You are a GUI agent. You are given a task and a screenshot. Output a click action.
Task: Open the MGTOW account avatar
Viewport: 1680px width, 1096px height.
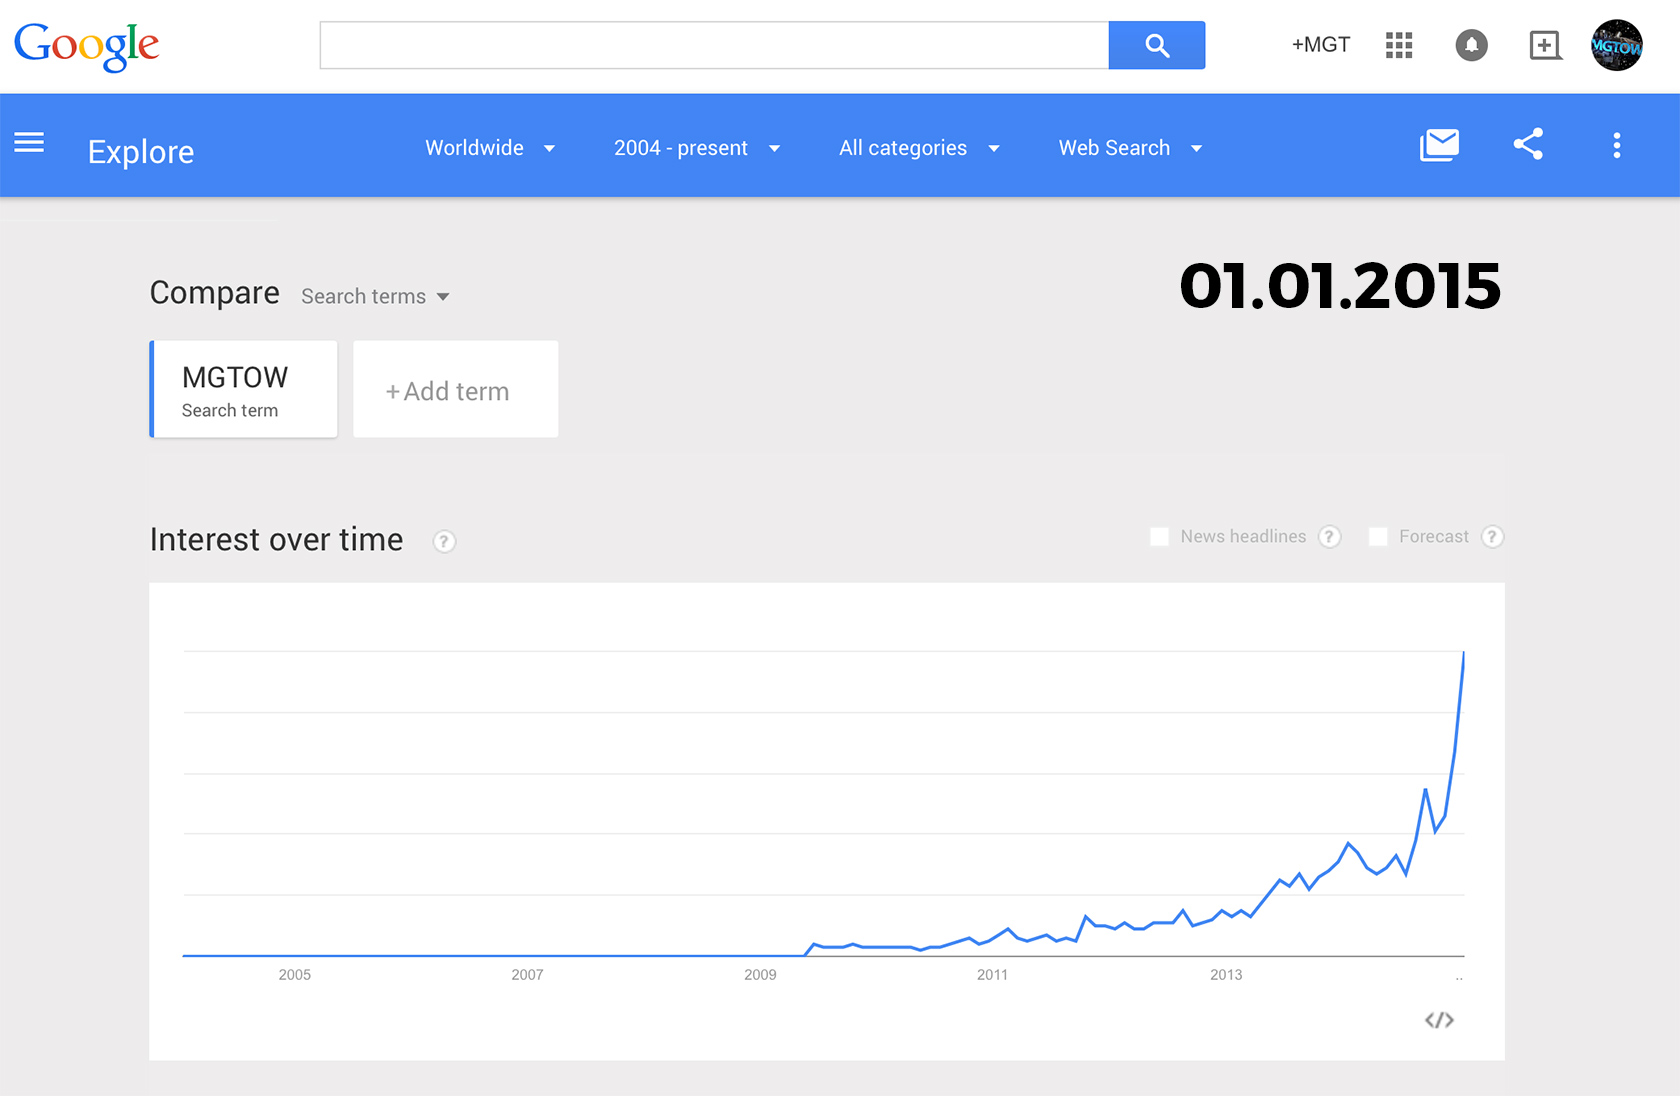tap(1616, 45)
